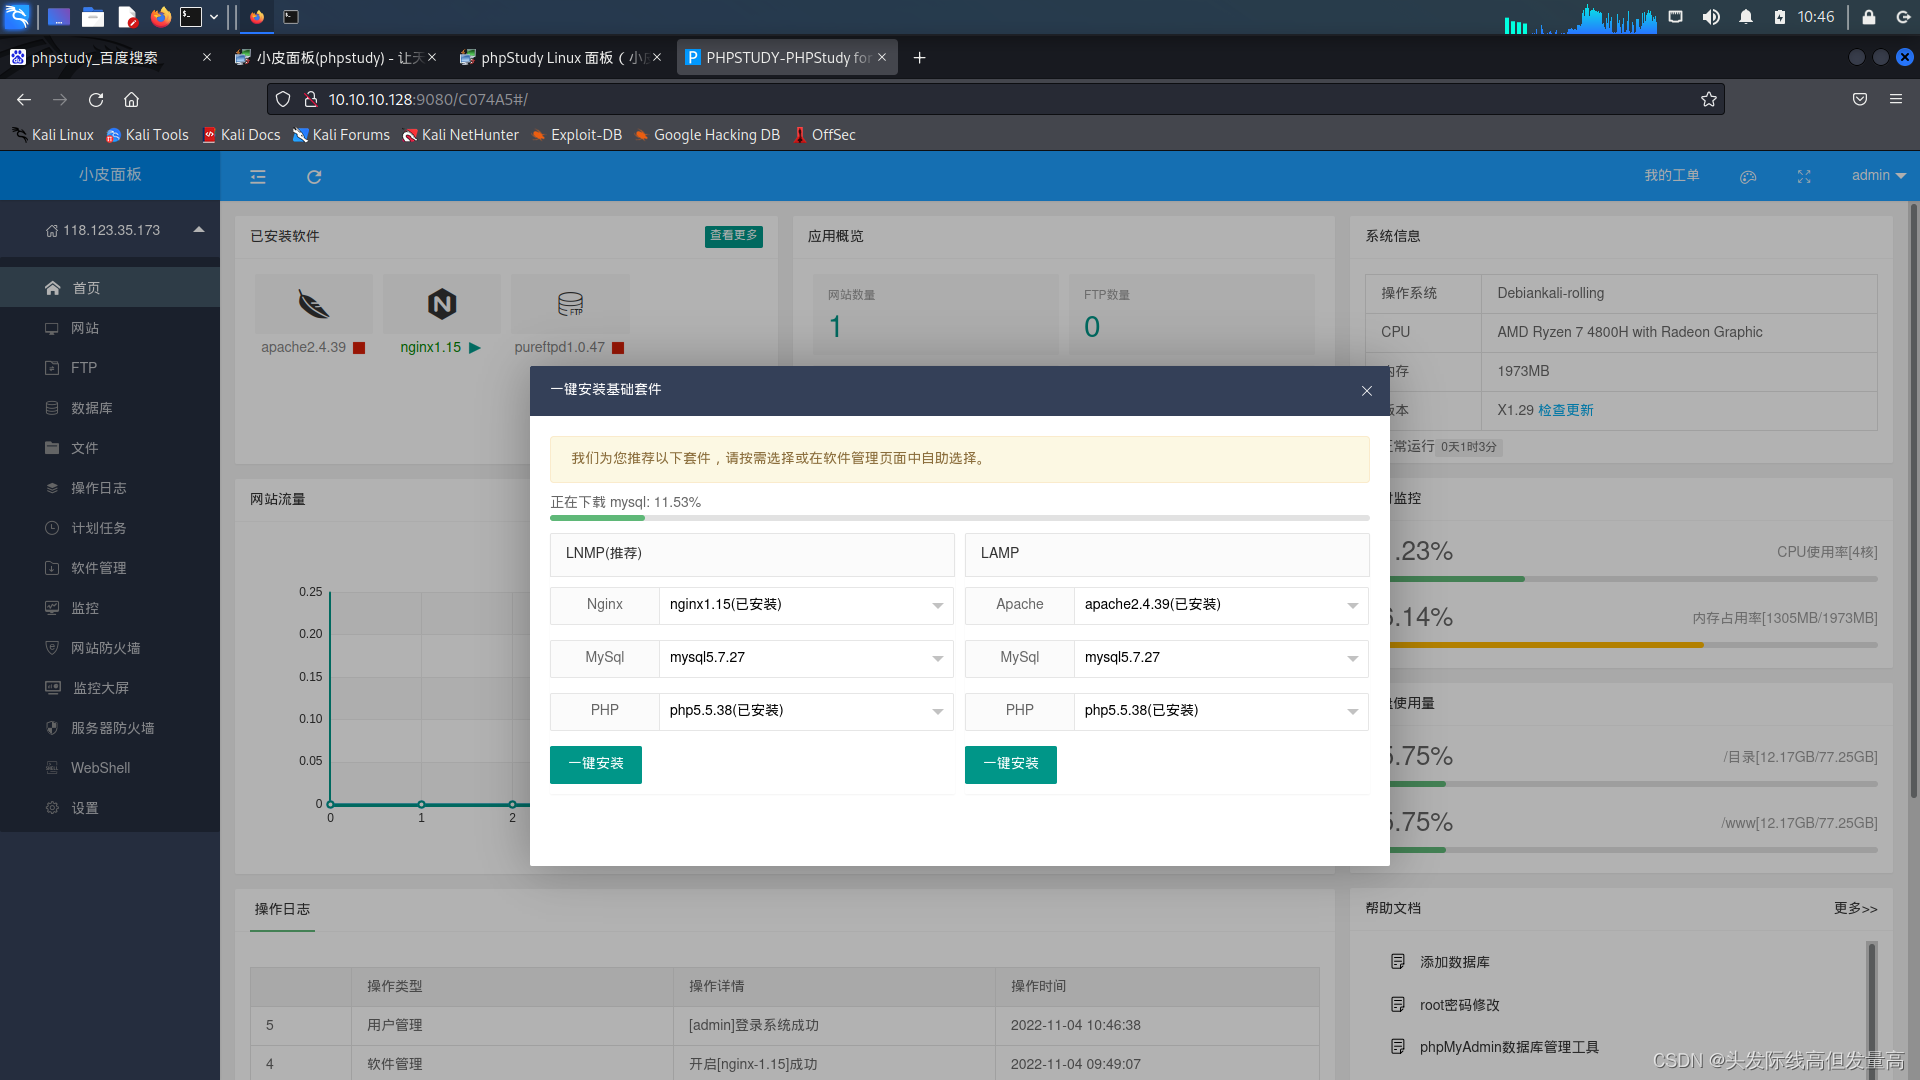The image size is (1920, 1080).
Task: Click the sidebar collapse menu icon
Action: (x=258, y=177)
